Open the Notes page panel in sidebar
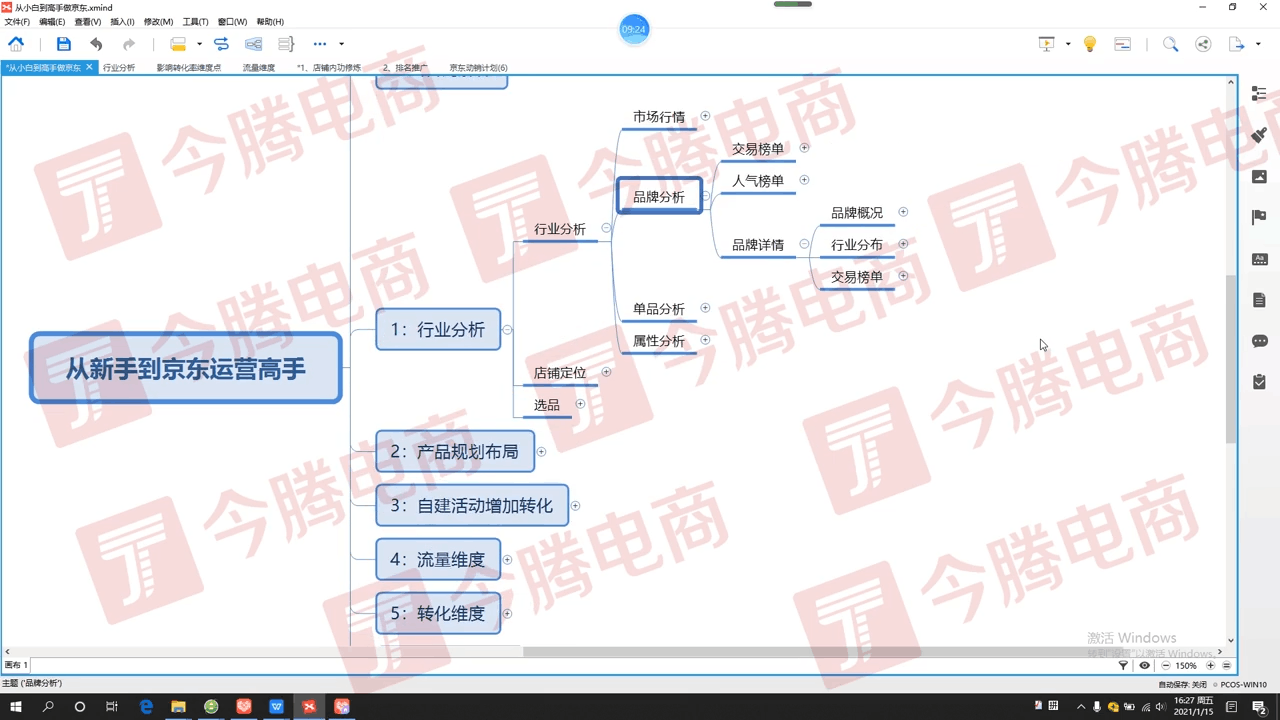1280x720 pixels. 1259,300
